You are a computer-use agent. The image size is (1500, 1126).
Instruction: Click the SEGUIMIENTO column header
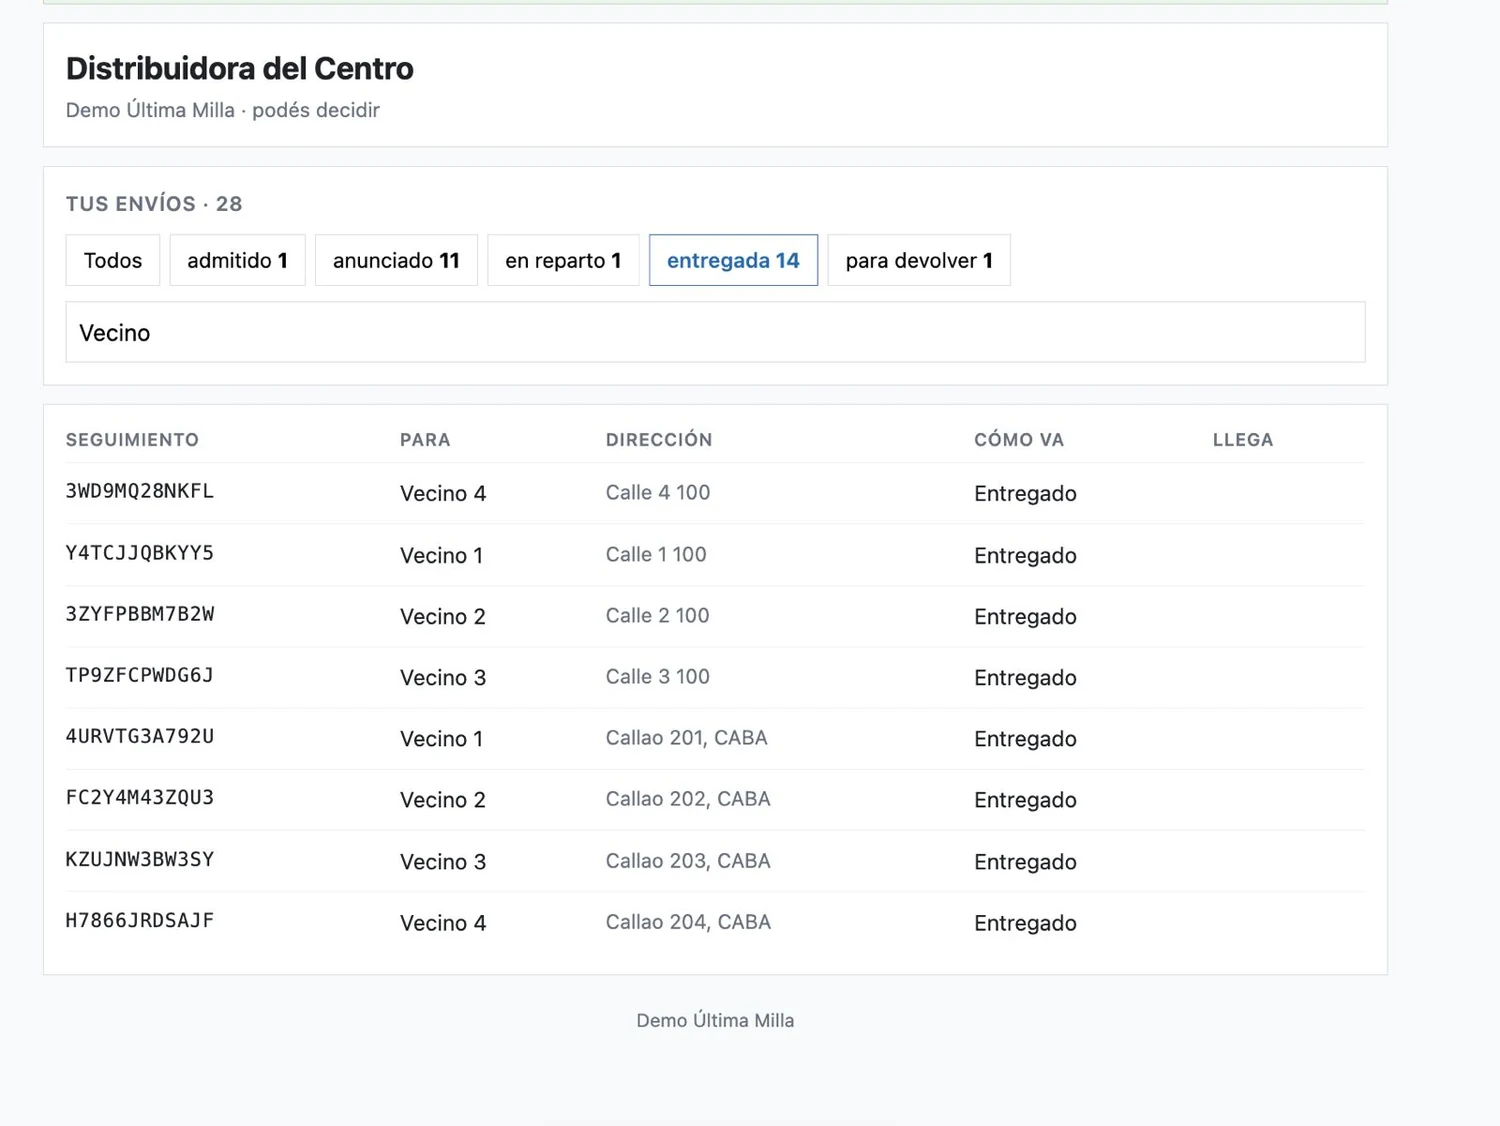pyautogui.click(x=132, y=440)
